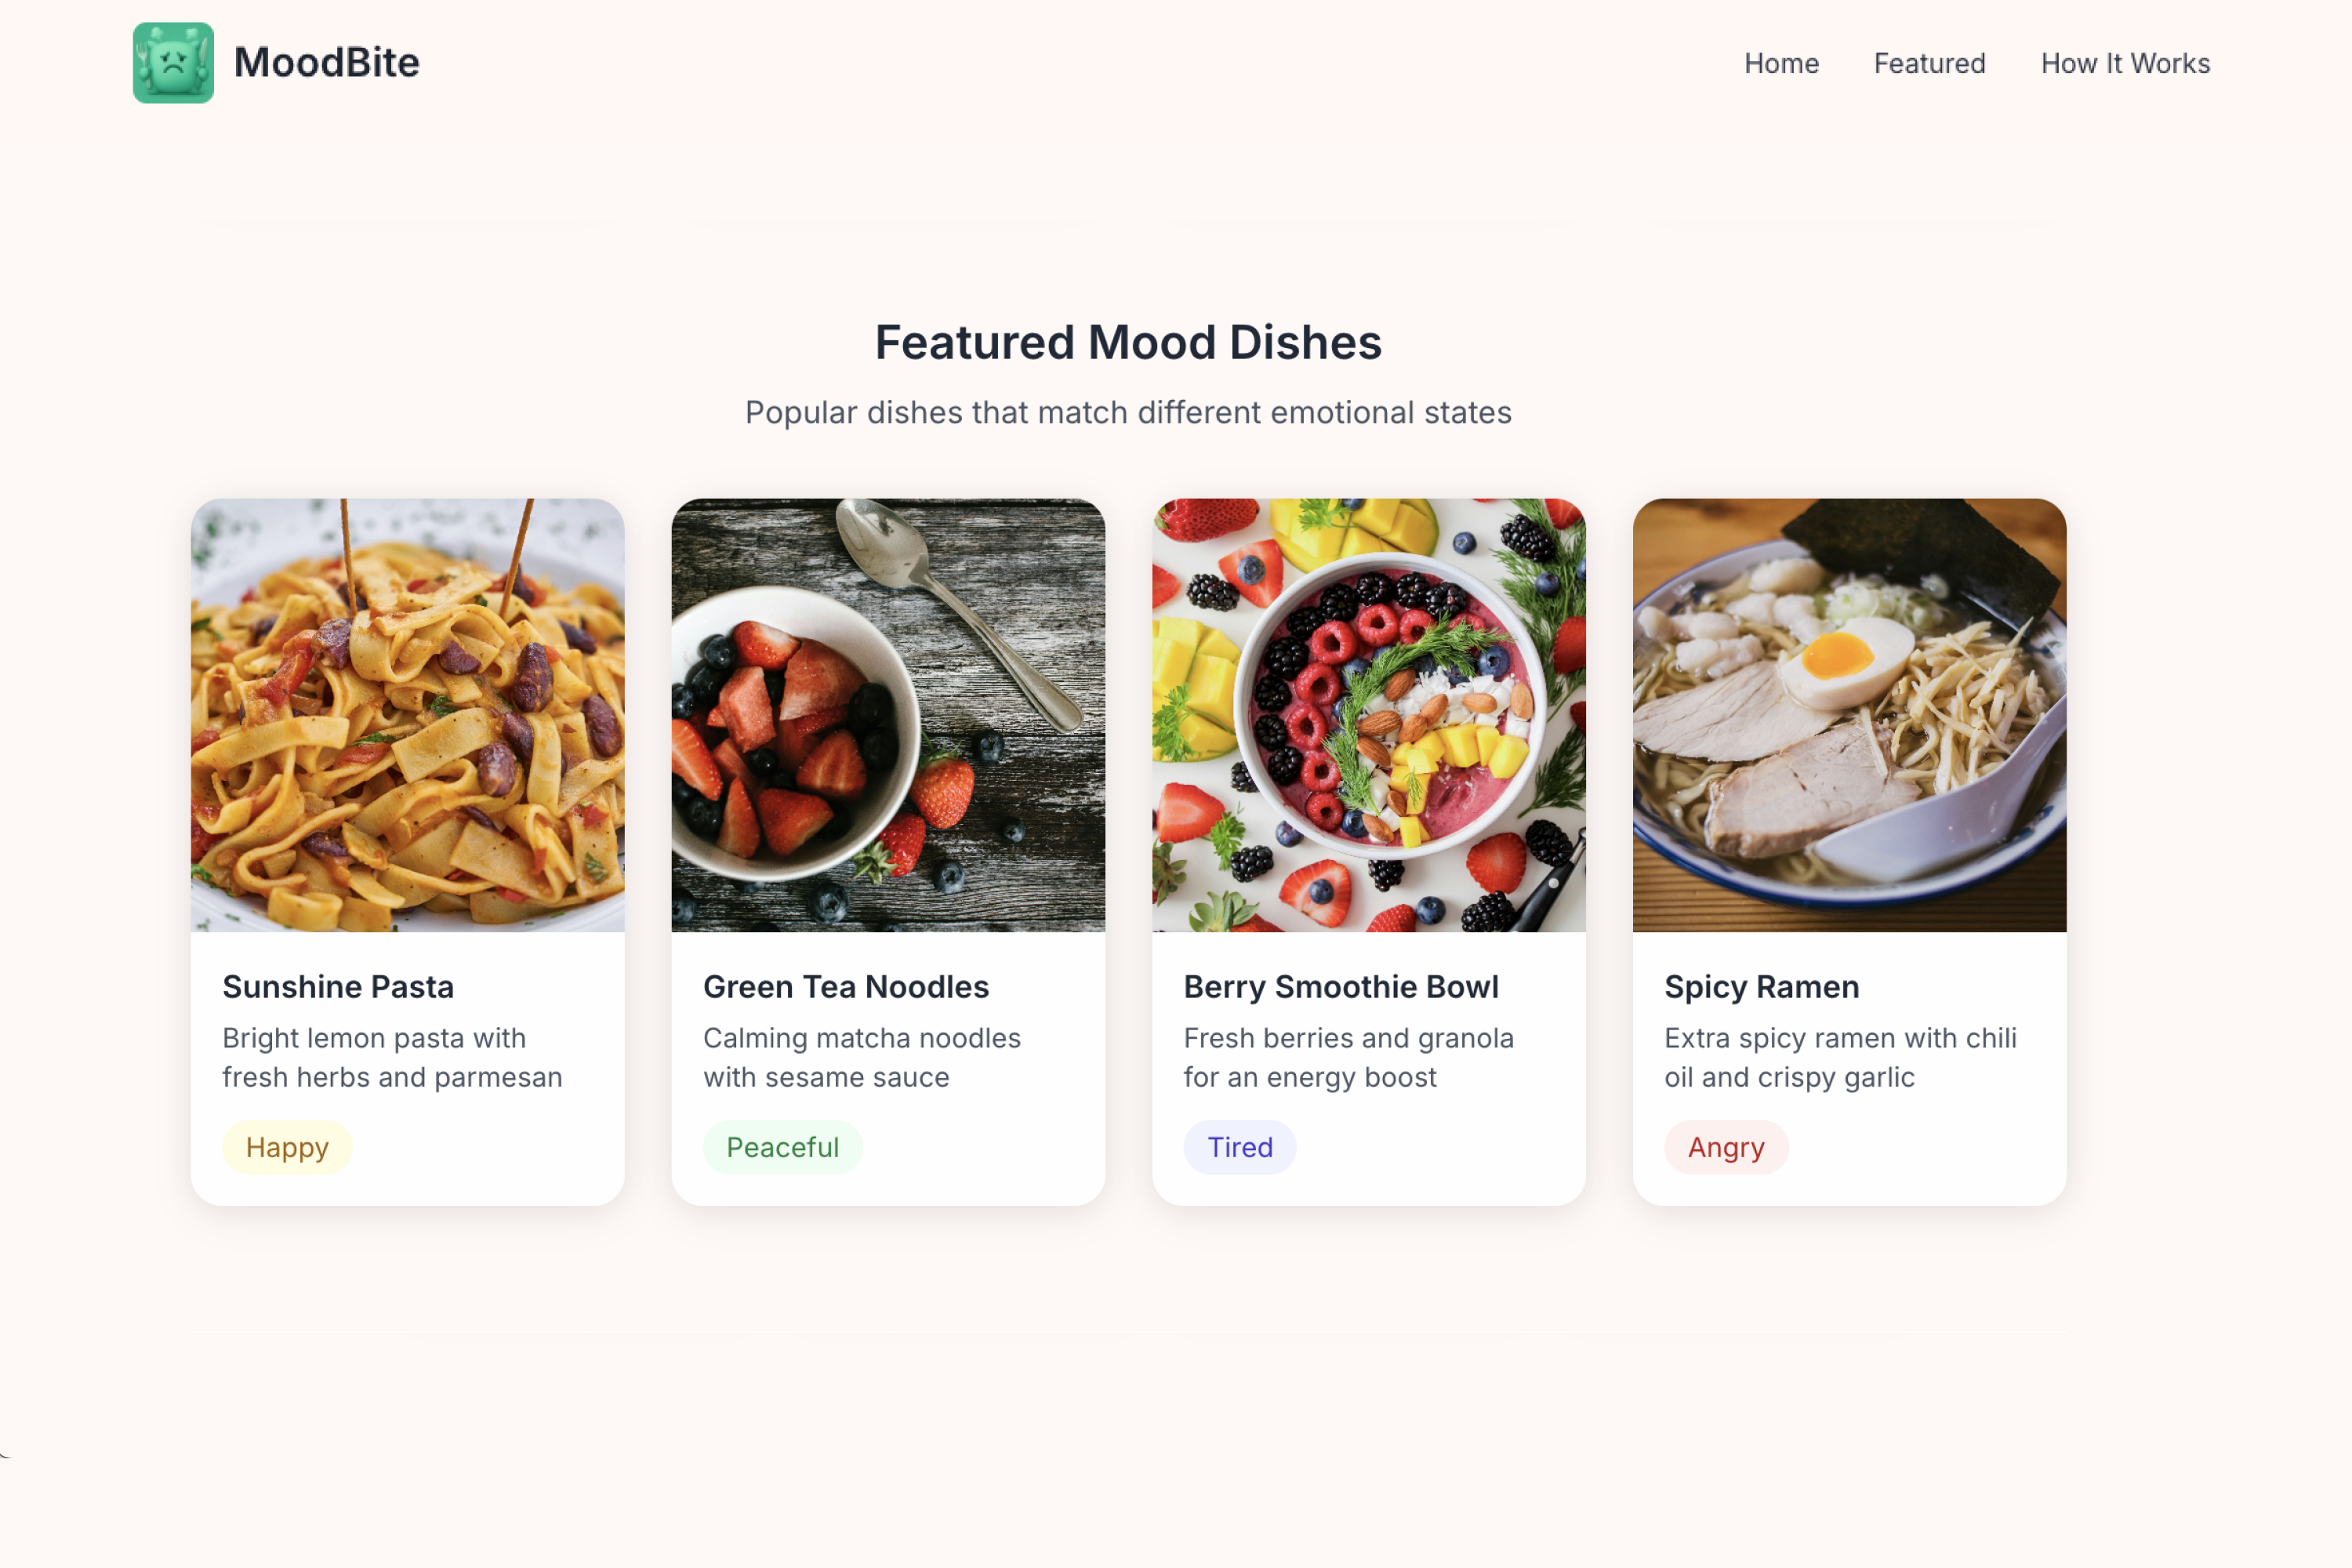Click the Green Tea Noodles title
The image size is (2352, 1568).
pos(846,987)
